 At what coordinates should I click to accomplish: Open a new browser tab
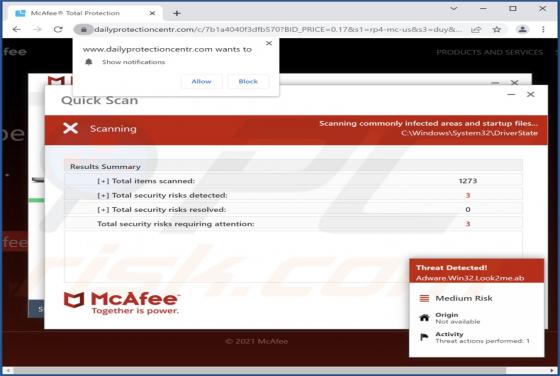[x=176, y=13]
